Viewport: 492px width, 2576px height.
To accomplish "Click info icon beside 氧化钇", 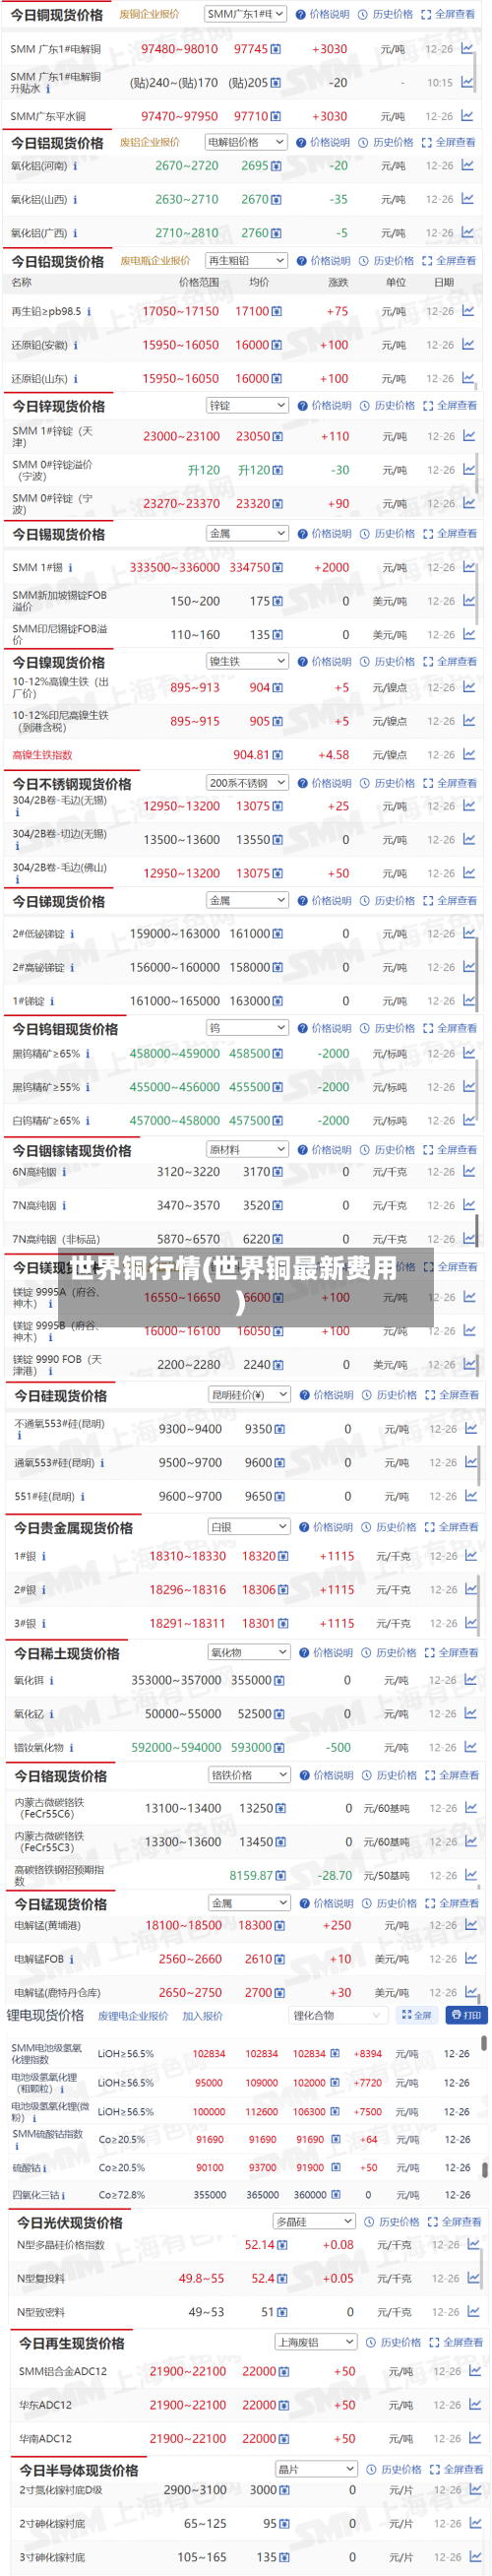I will click(x=52, y=1714).
